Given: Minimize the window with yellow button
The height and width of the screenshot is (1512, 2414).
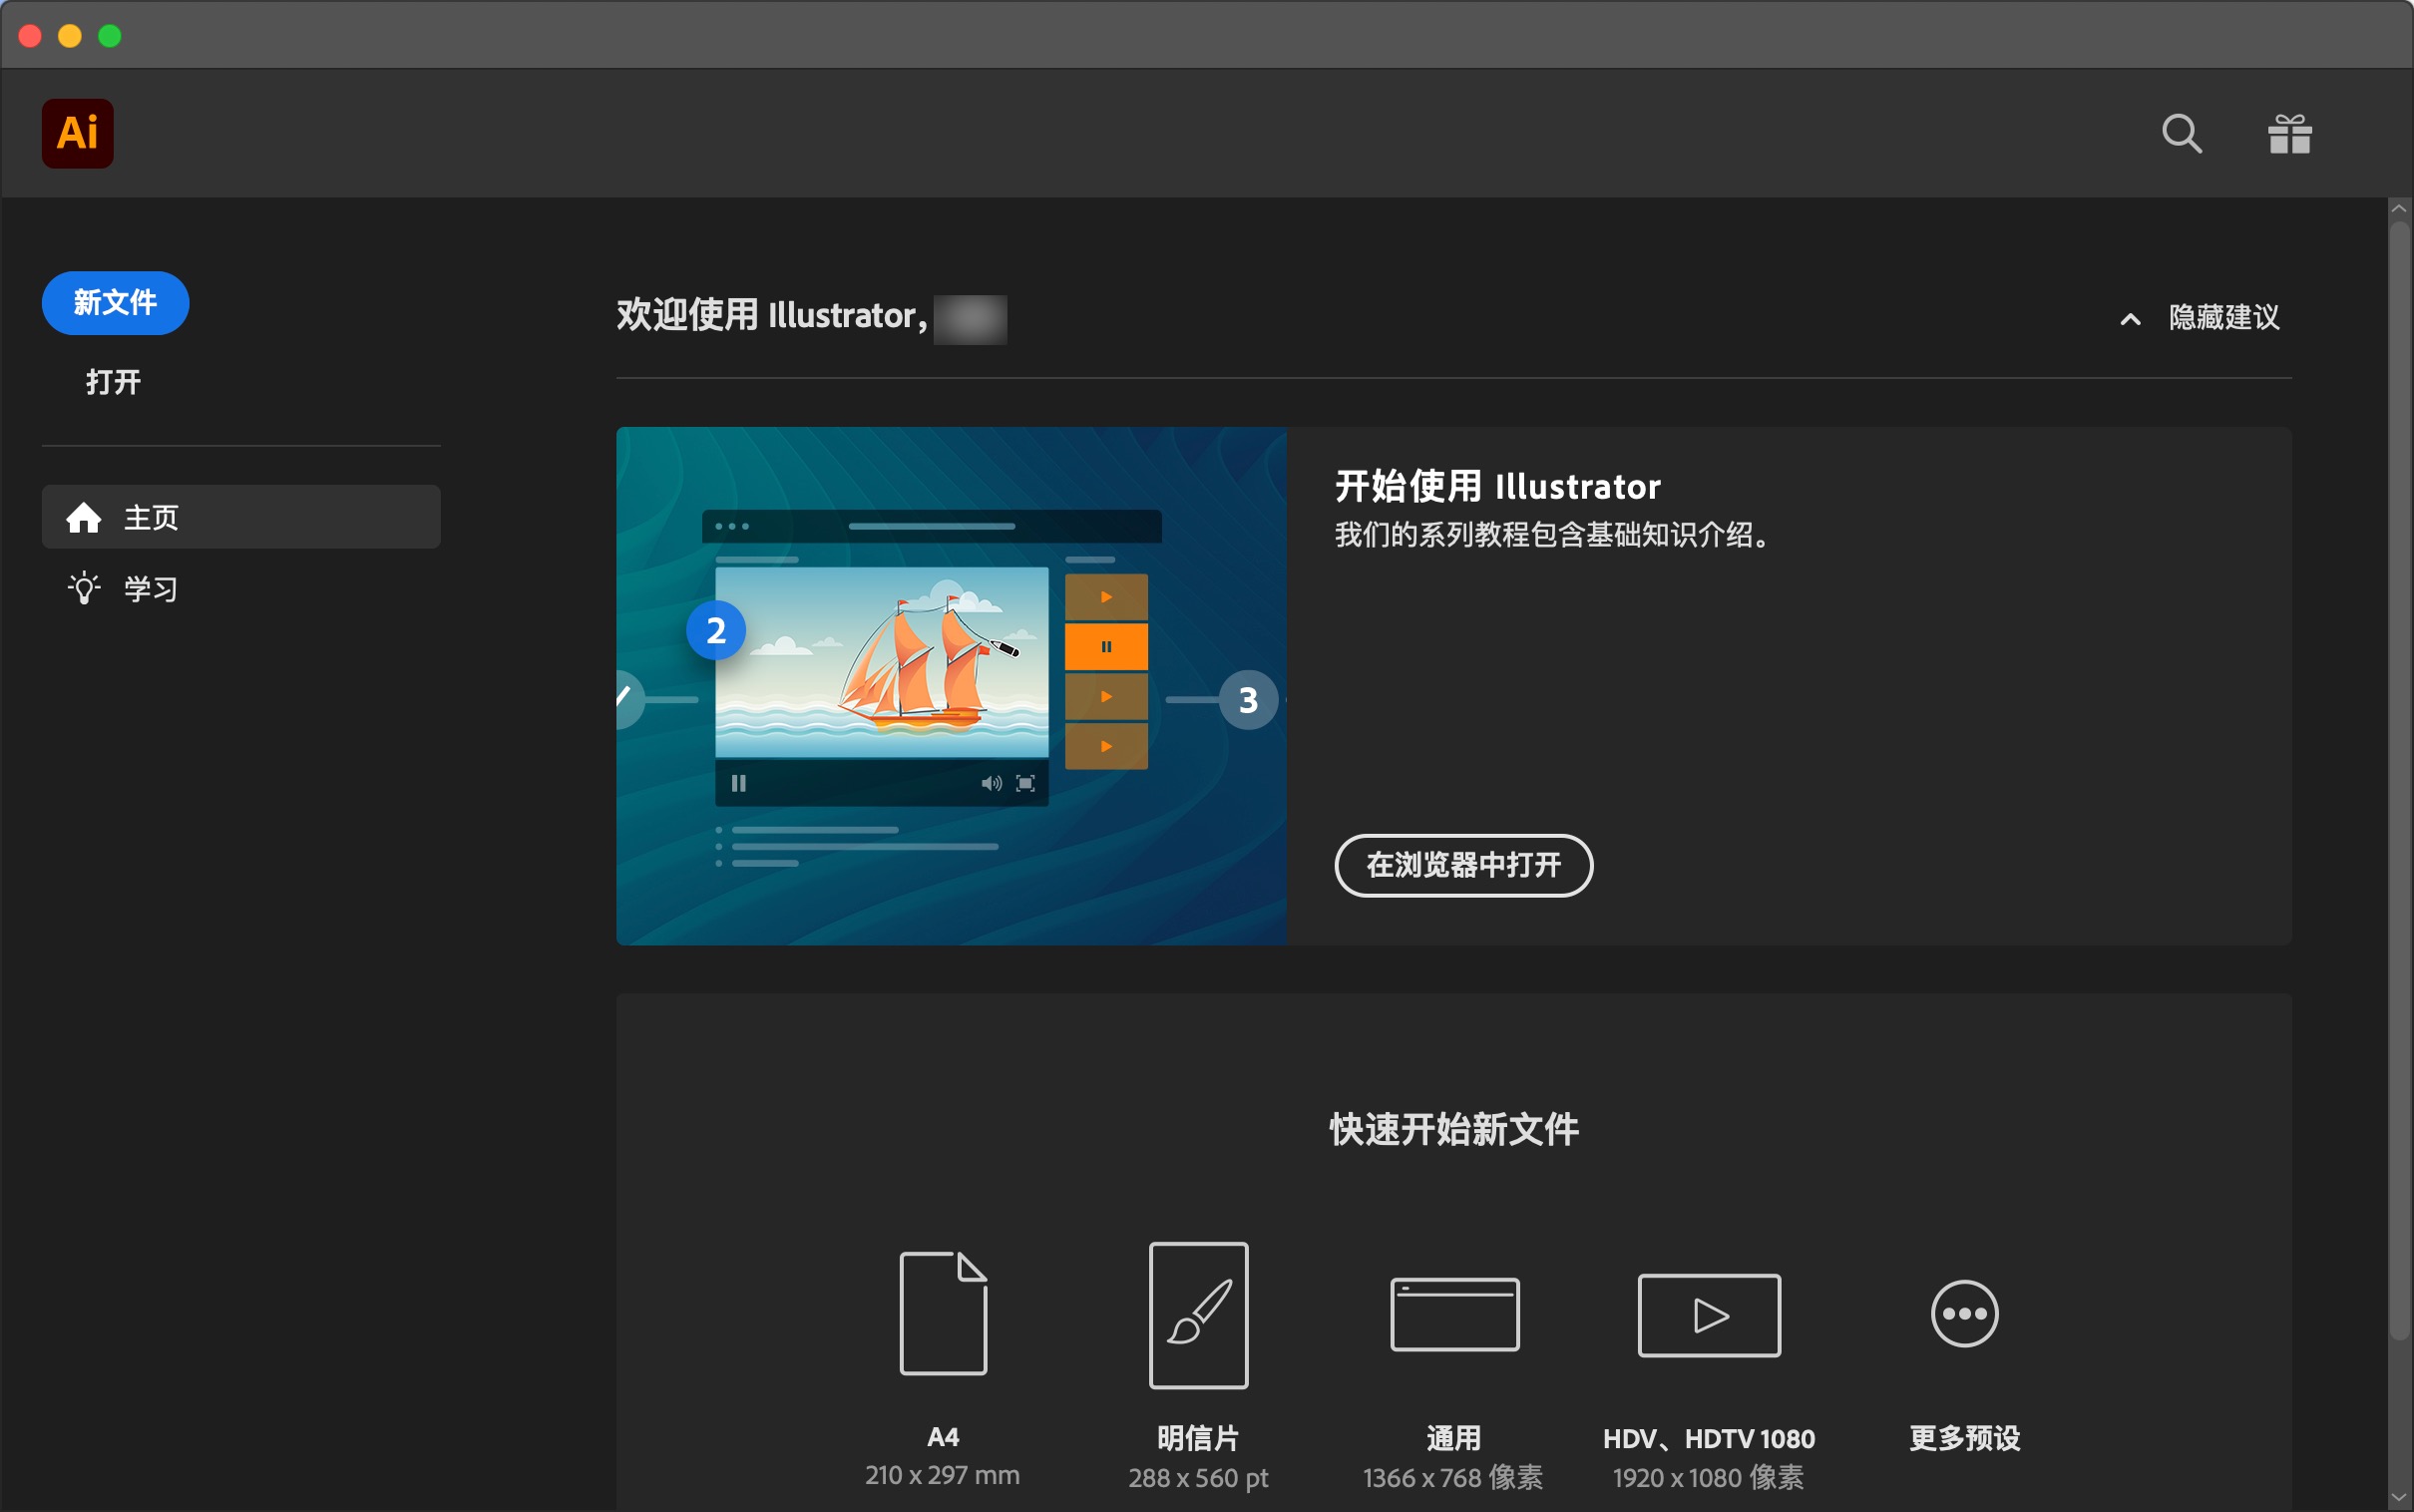Looking at the screenshot, I should tap(70, 36).
